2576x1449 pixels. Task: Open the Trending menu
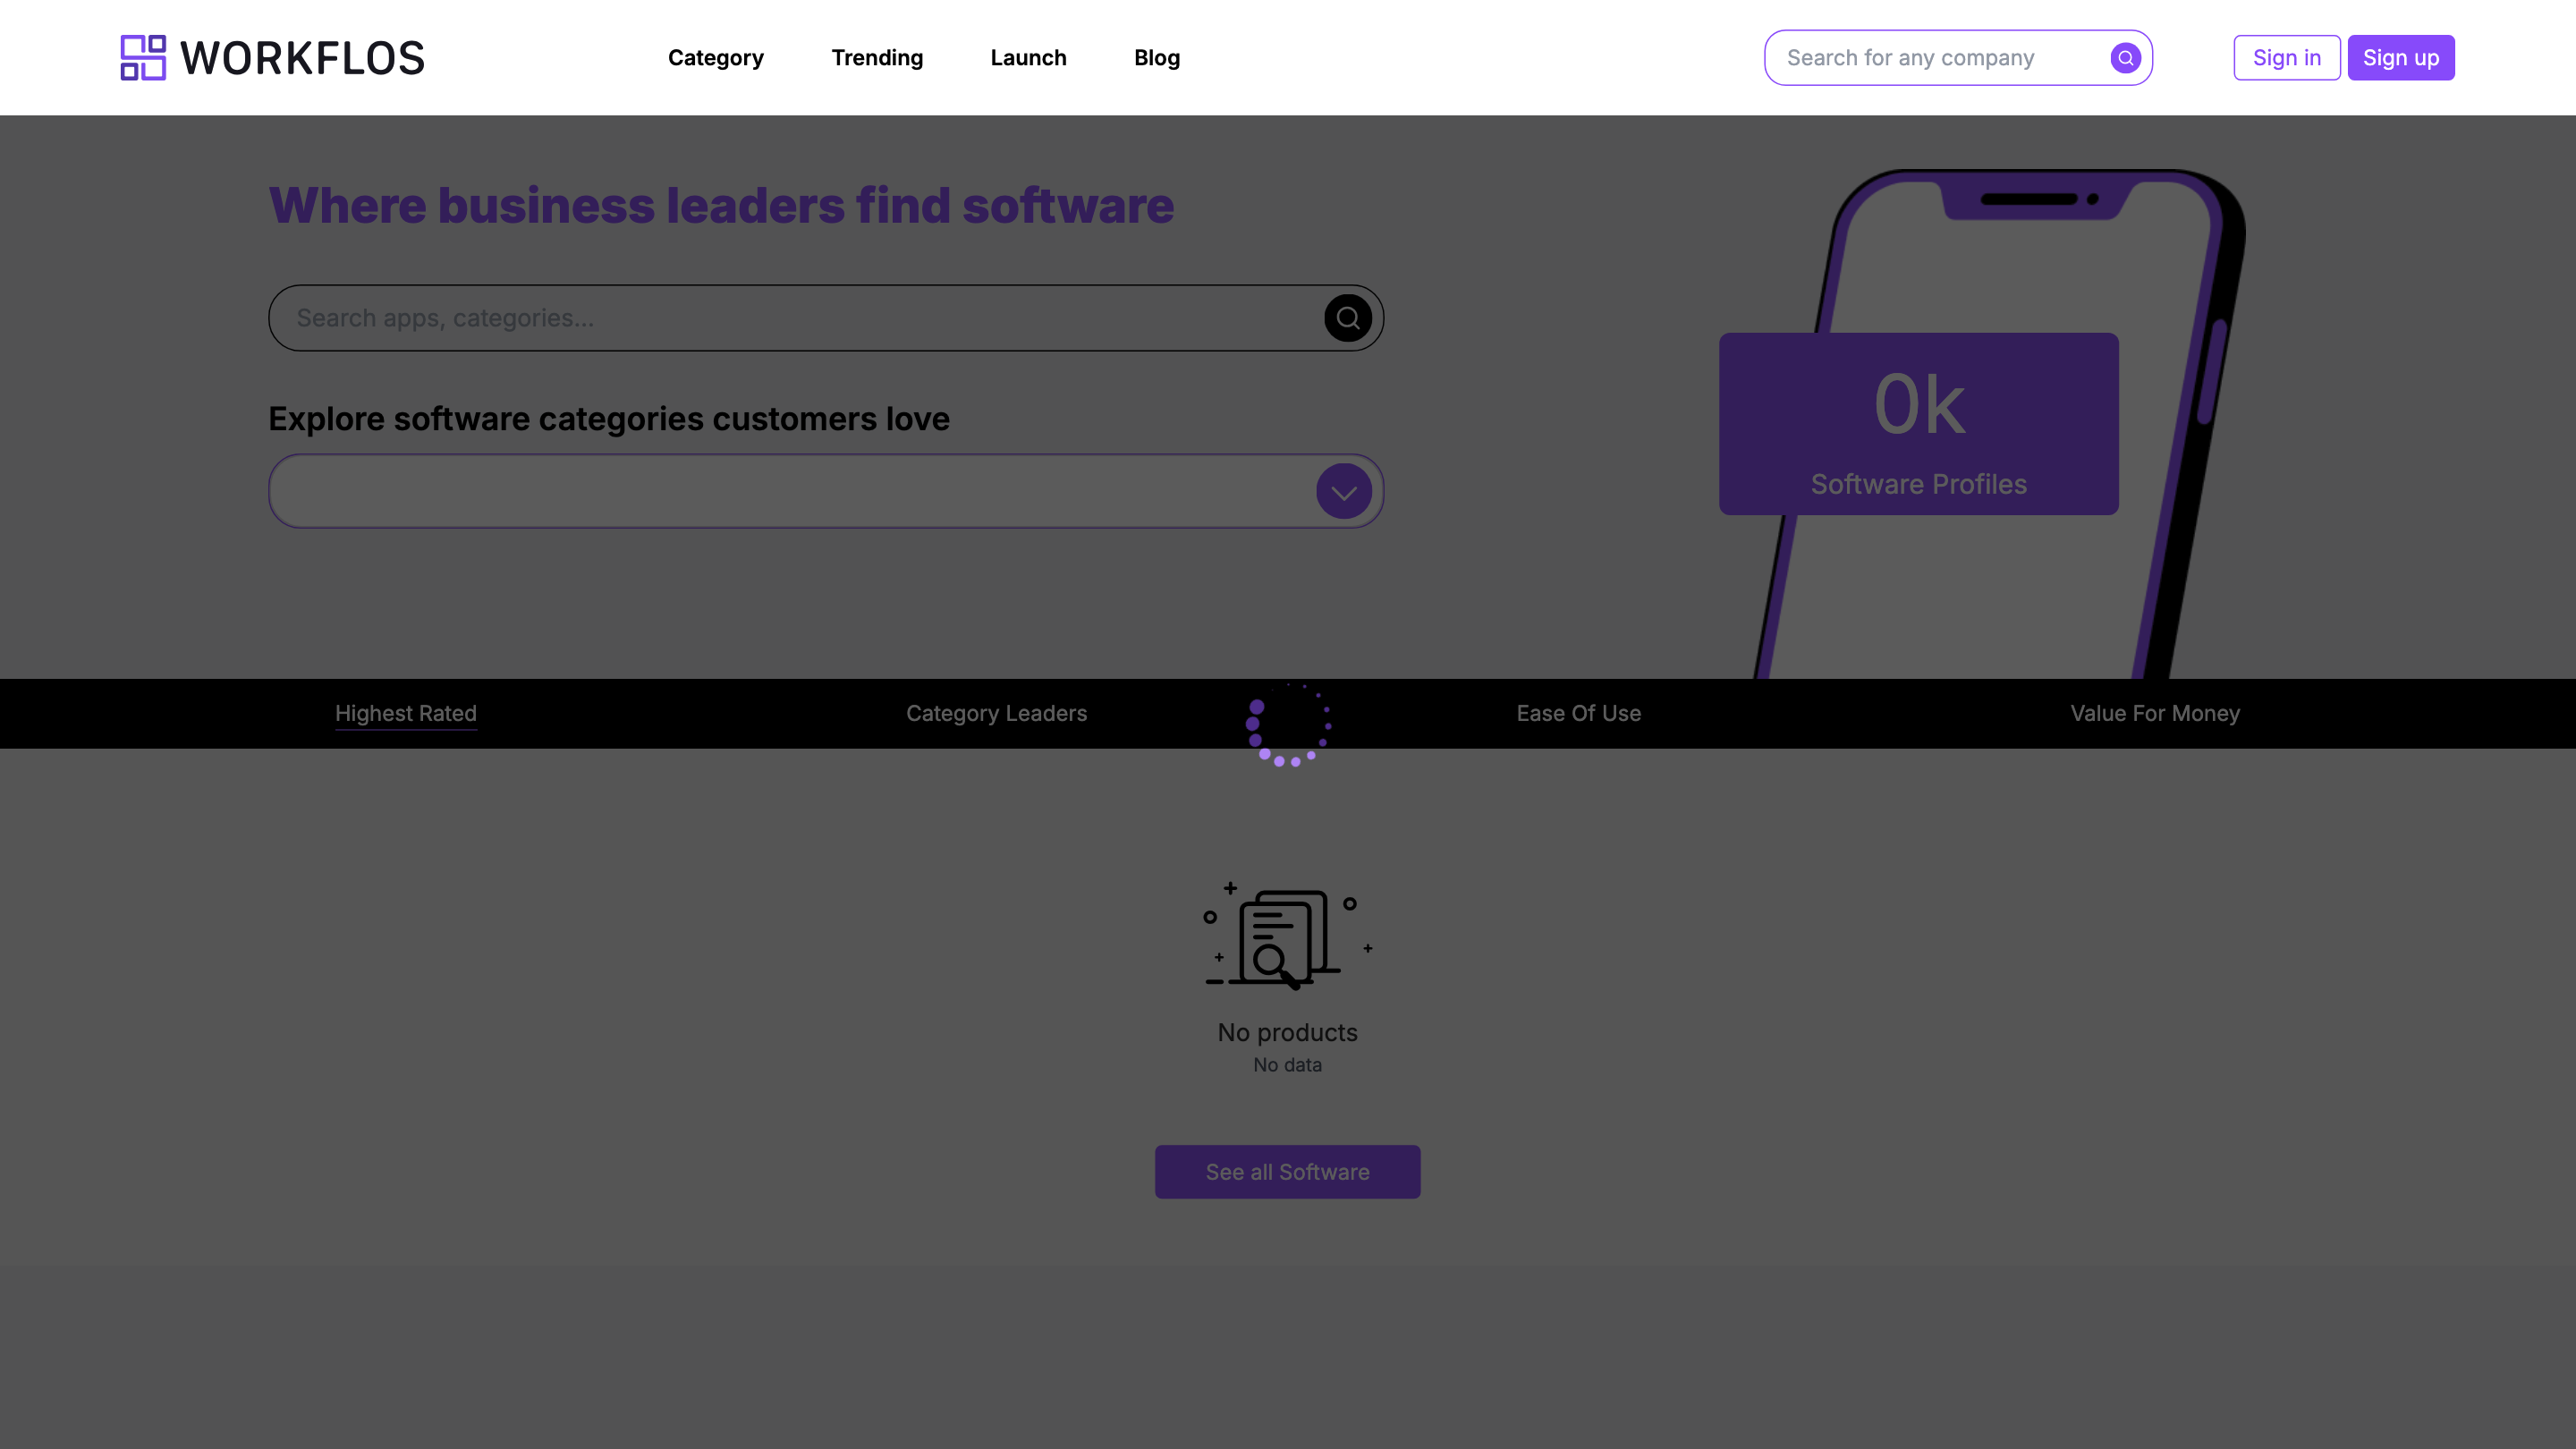pyautogui.click(x=877, y=57)
